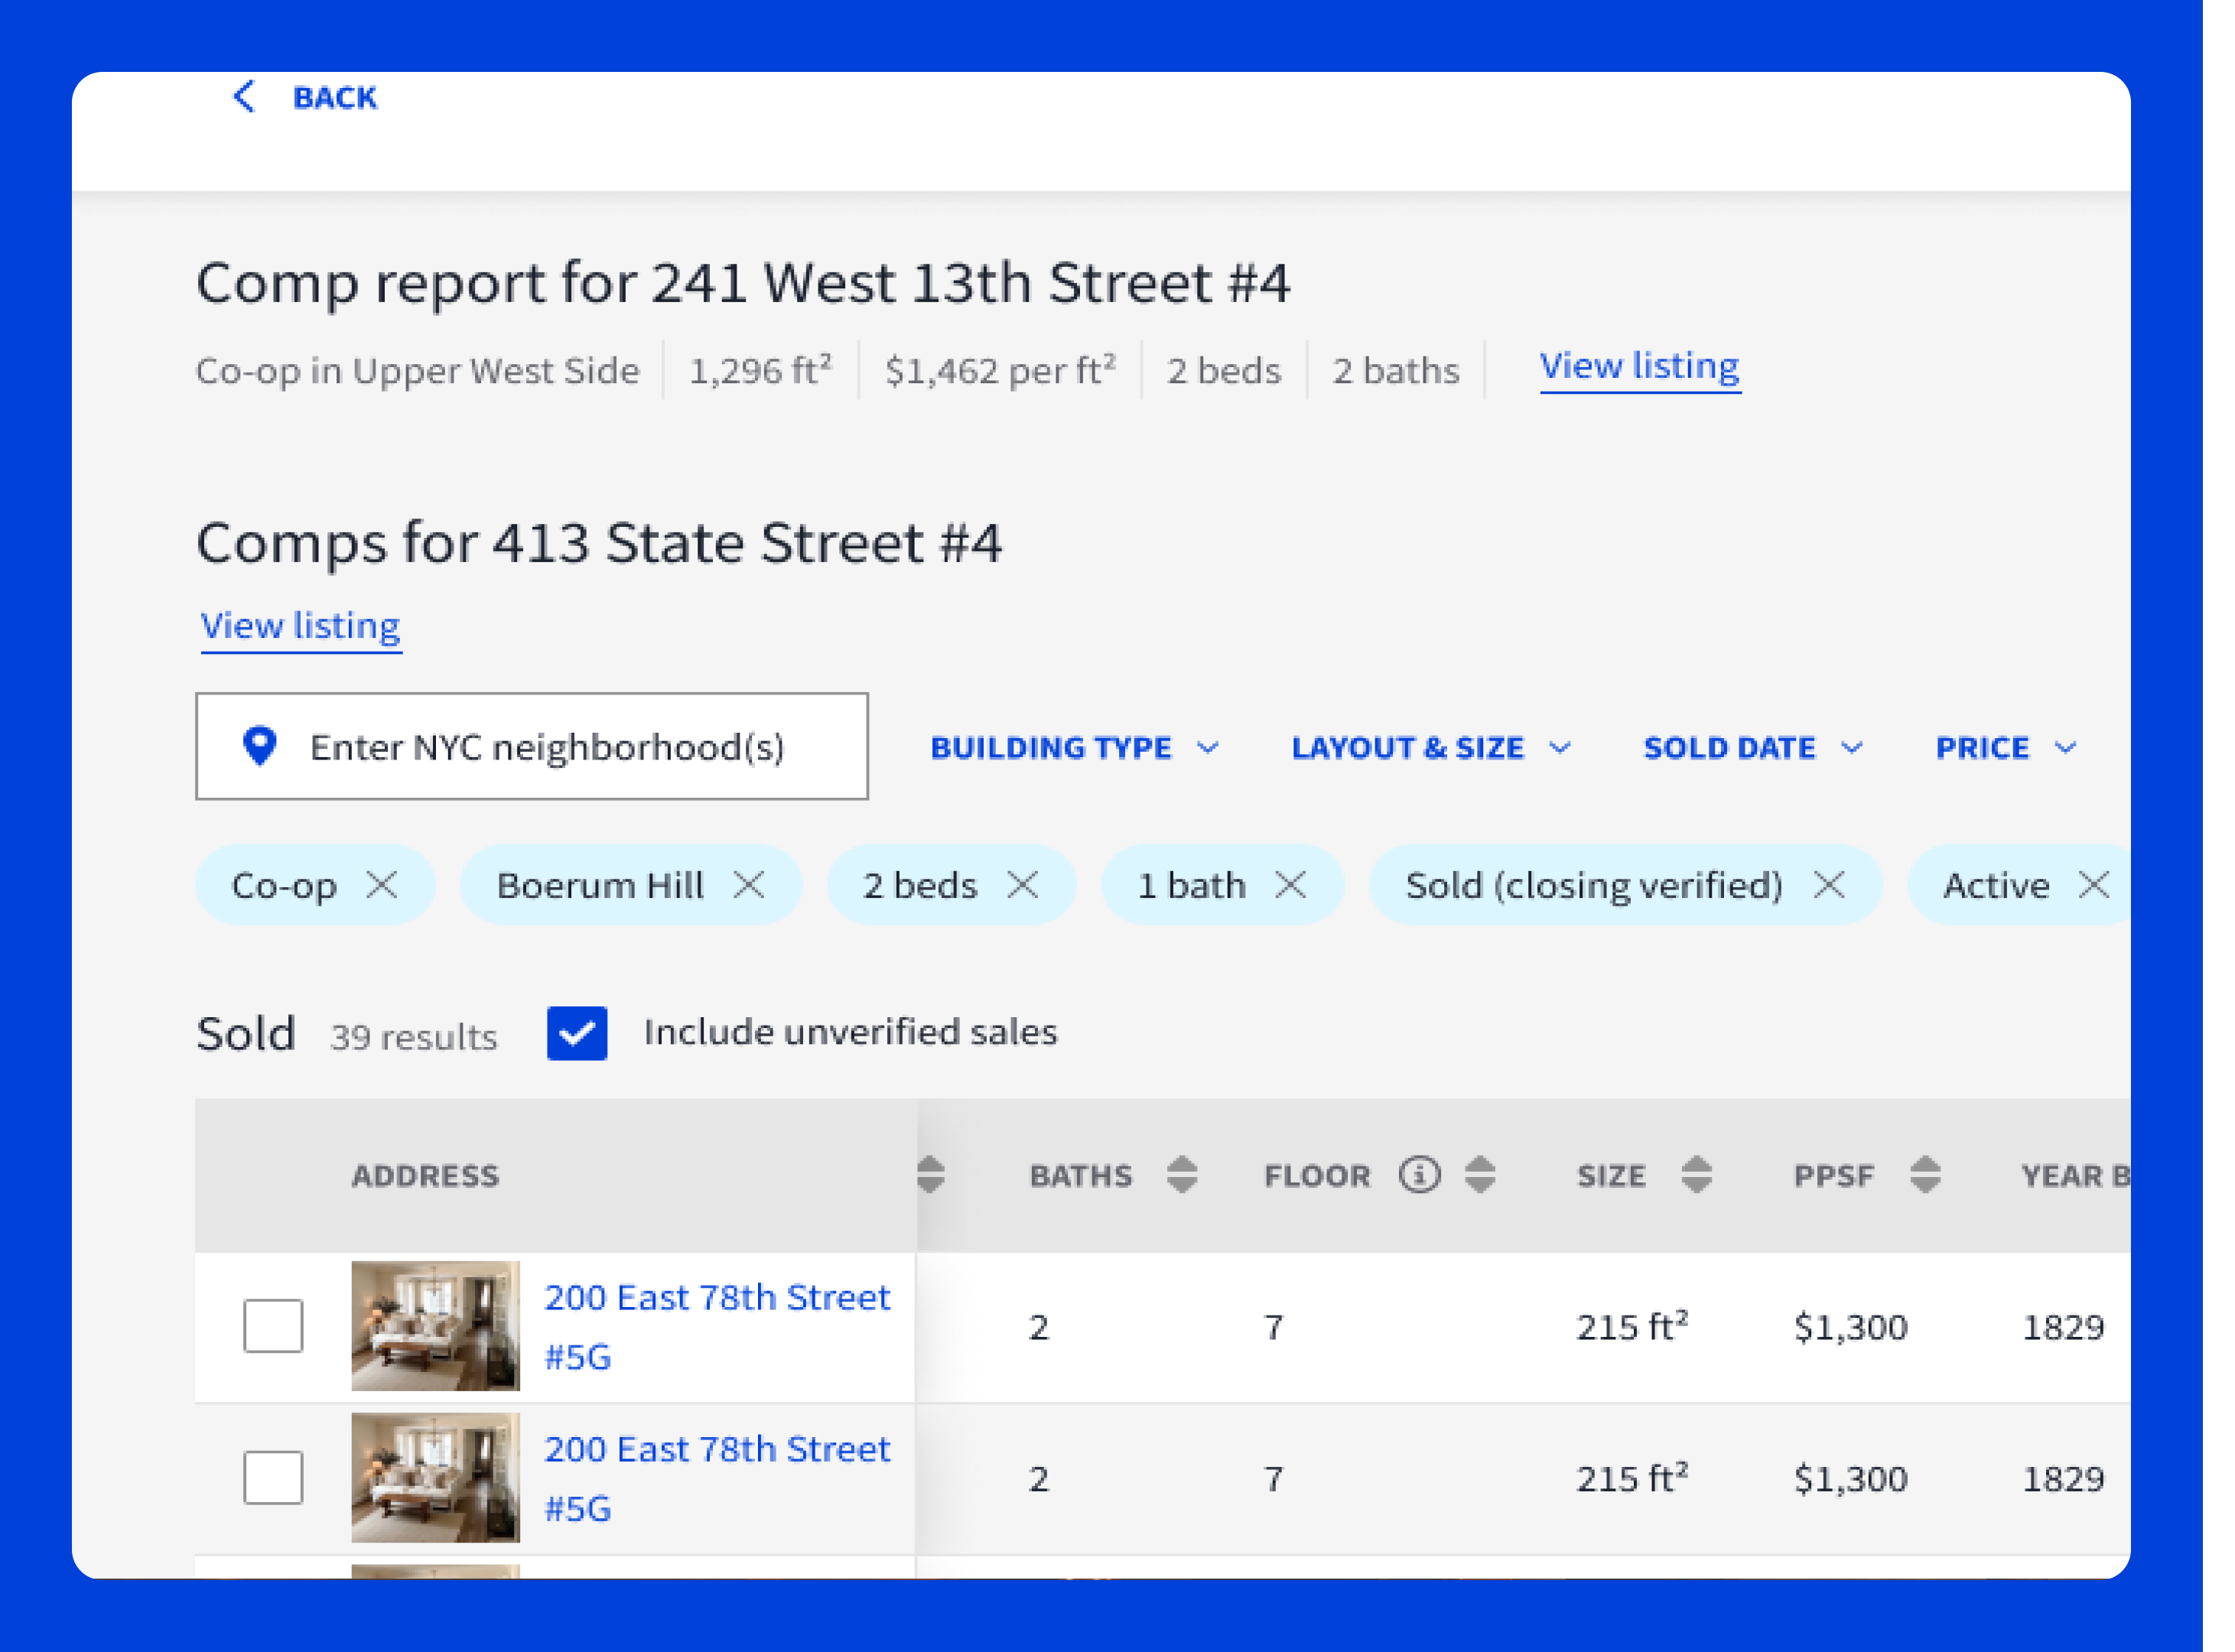This screenshot has width=2235, height=1652.
Task: Remove the 1 bath filter chip
Action: coord(1291,885)
